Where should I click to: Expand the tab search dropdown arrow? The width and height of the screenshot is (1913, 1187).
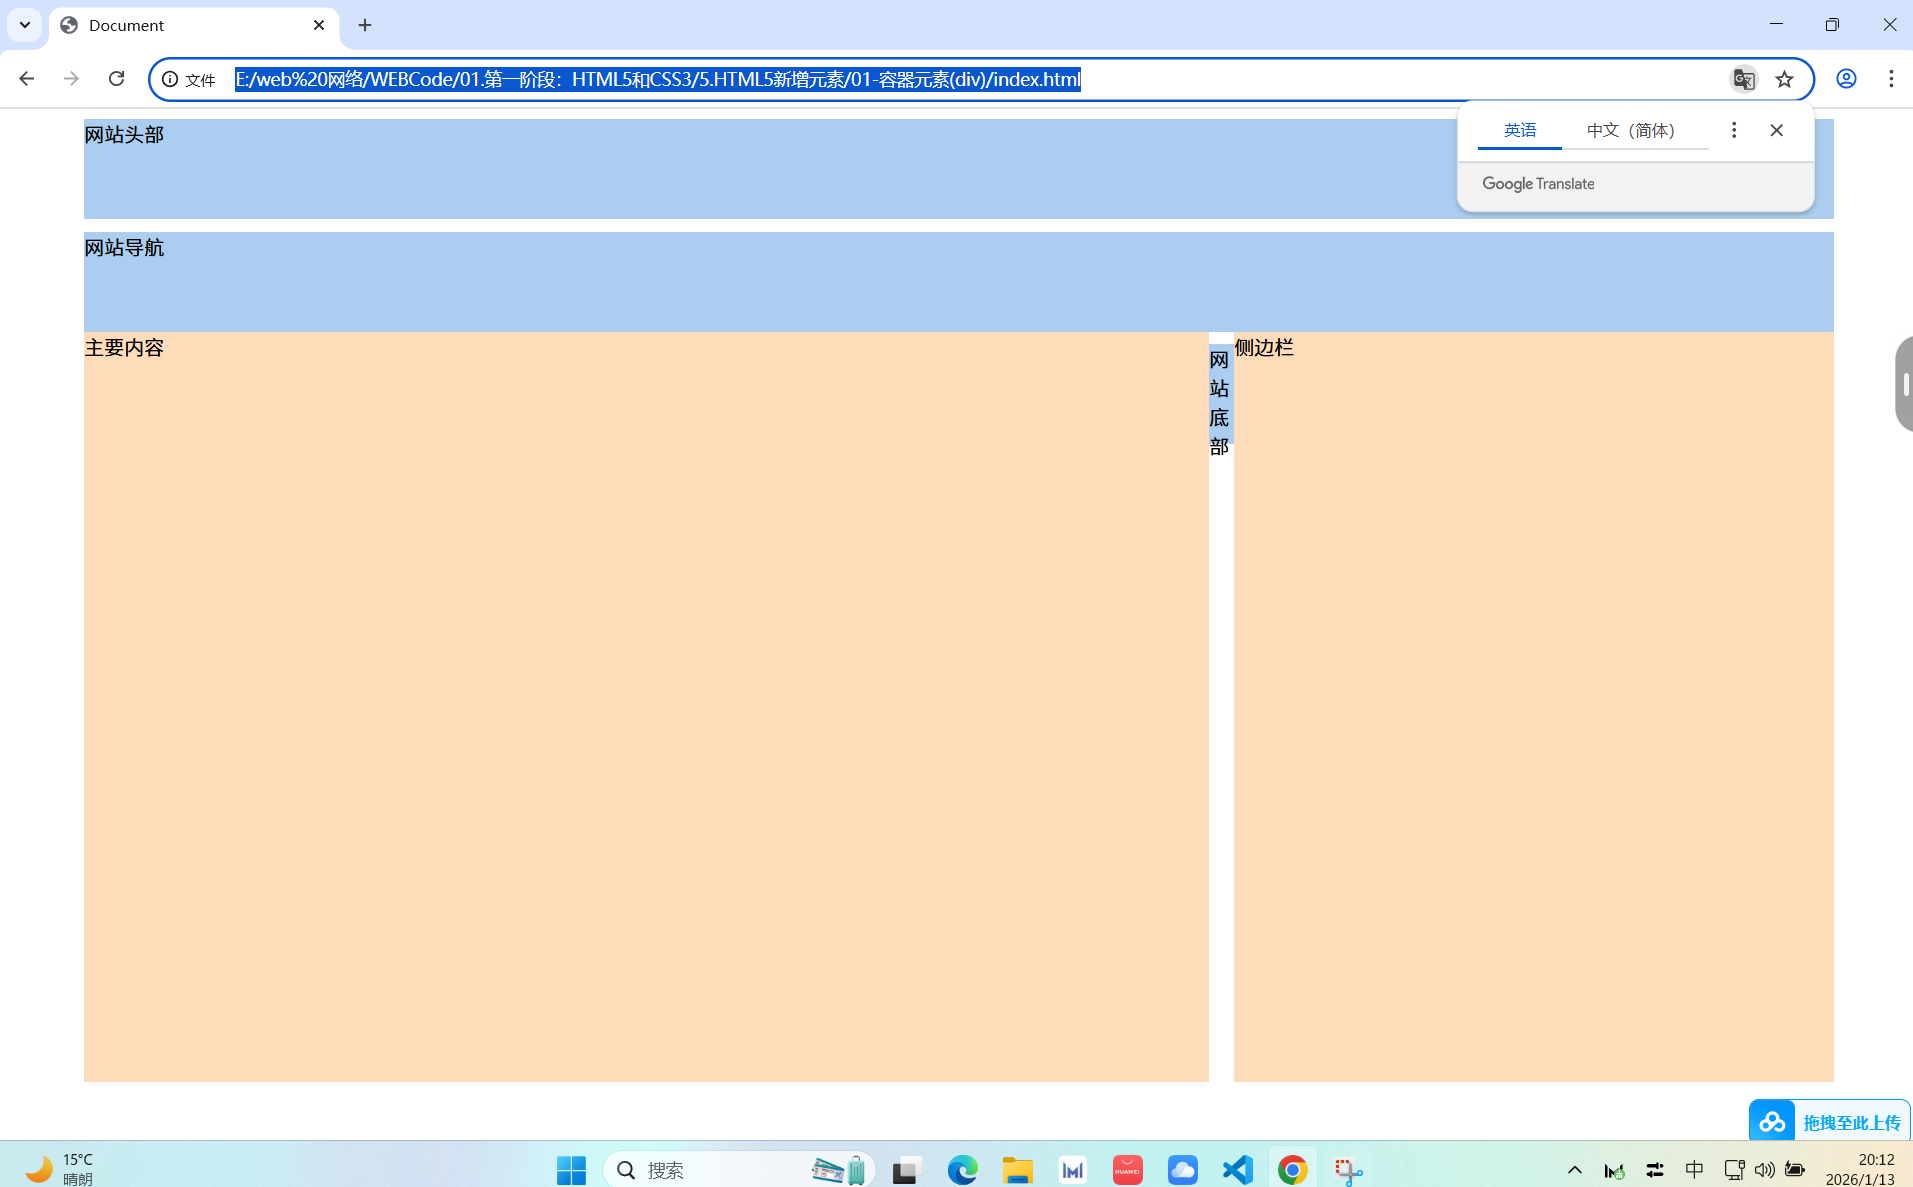click(25, 25)
